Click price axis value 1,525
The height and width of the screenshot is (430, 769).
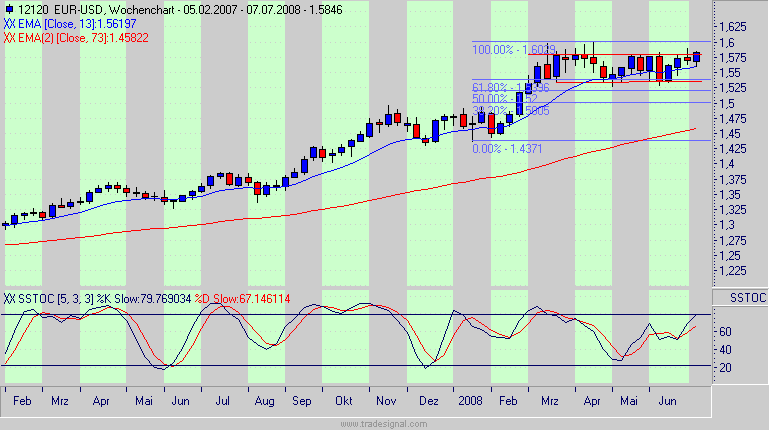click(733, 88)
